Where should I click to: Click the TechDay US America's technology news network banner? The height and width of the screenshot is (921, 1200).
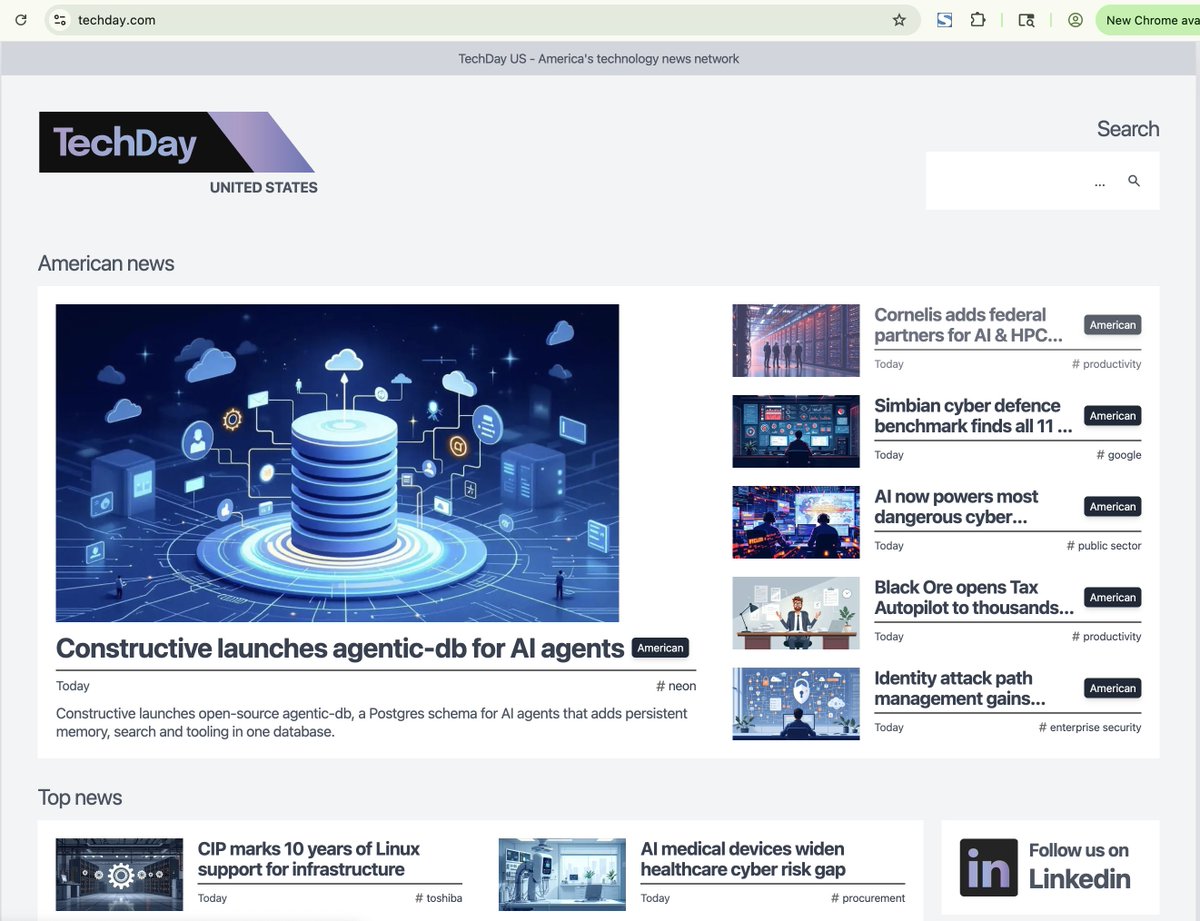tap(599, 59)
